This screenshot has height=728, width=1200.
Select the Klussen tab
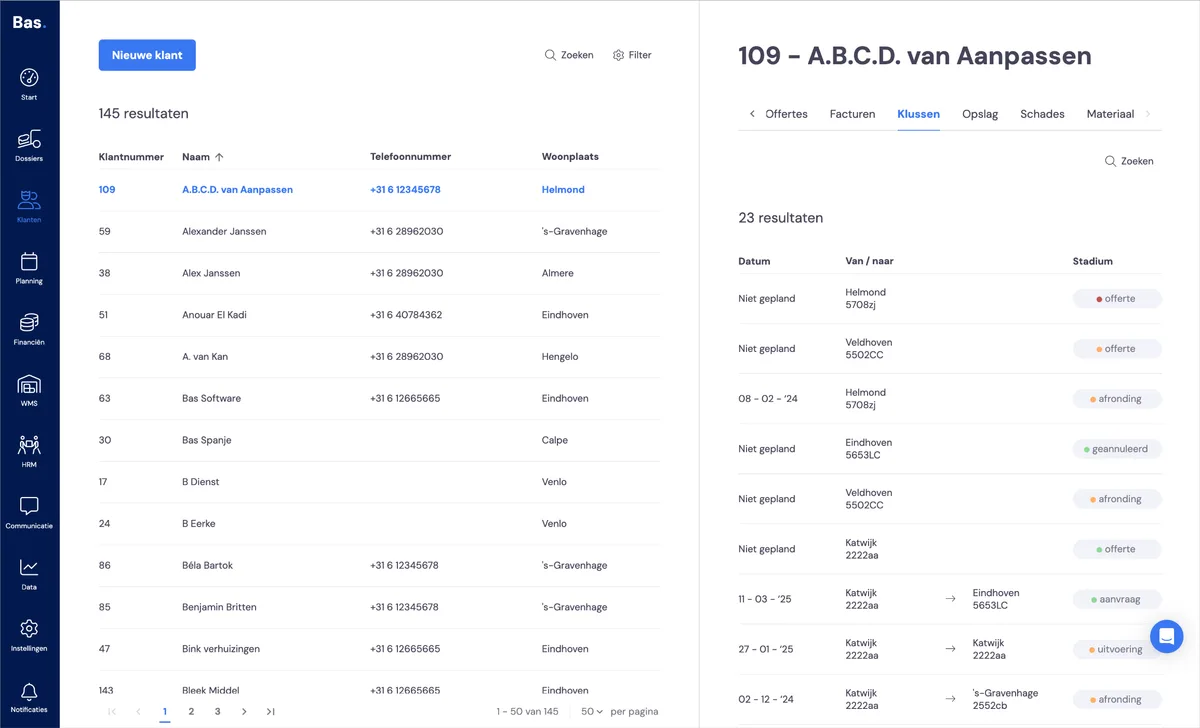click(918, 114)
